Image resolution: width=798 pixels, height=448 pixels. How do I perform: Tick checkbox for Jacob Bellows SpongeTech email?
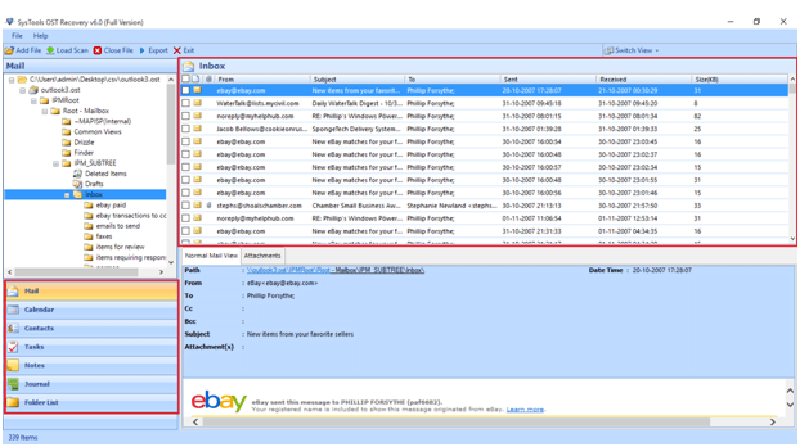click(x=186, y=129)
